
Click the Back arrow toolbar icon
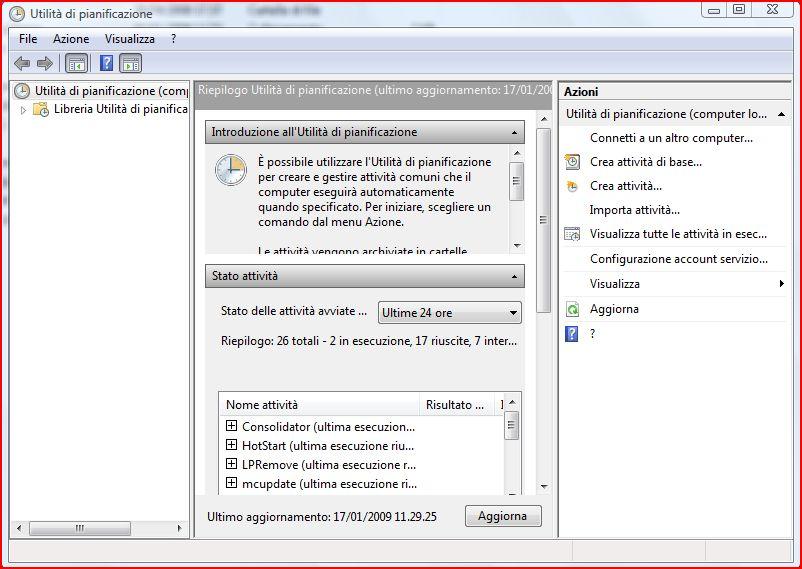pos(22,63)
